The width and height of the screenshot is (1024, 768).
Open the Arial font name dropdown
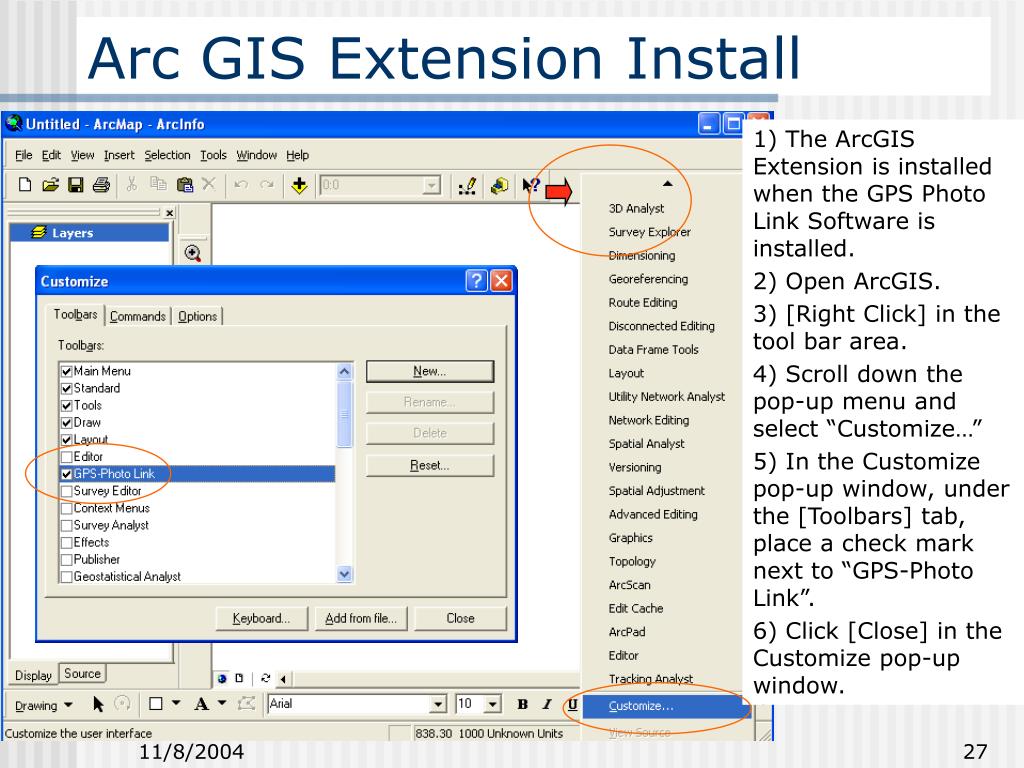[x=438, y=704]
